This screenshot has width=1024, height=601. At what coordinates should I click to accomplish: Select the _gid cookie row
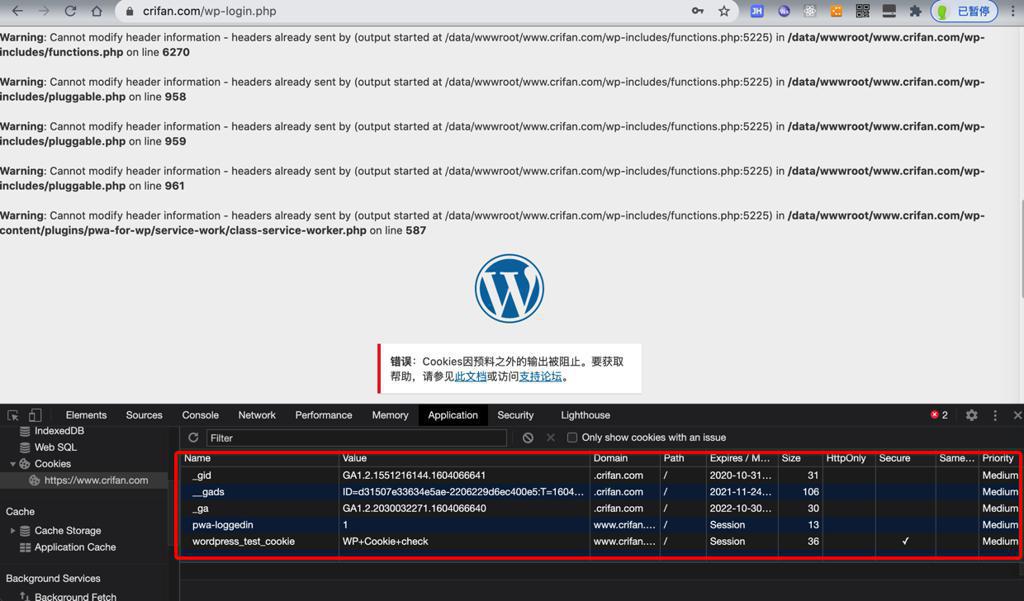[x=600, y=475]
